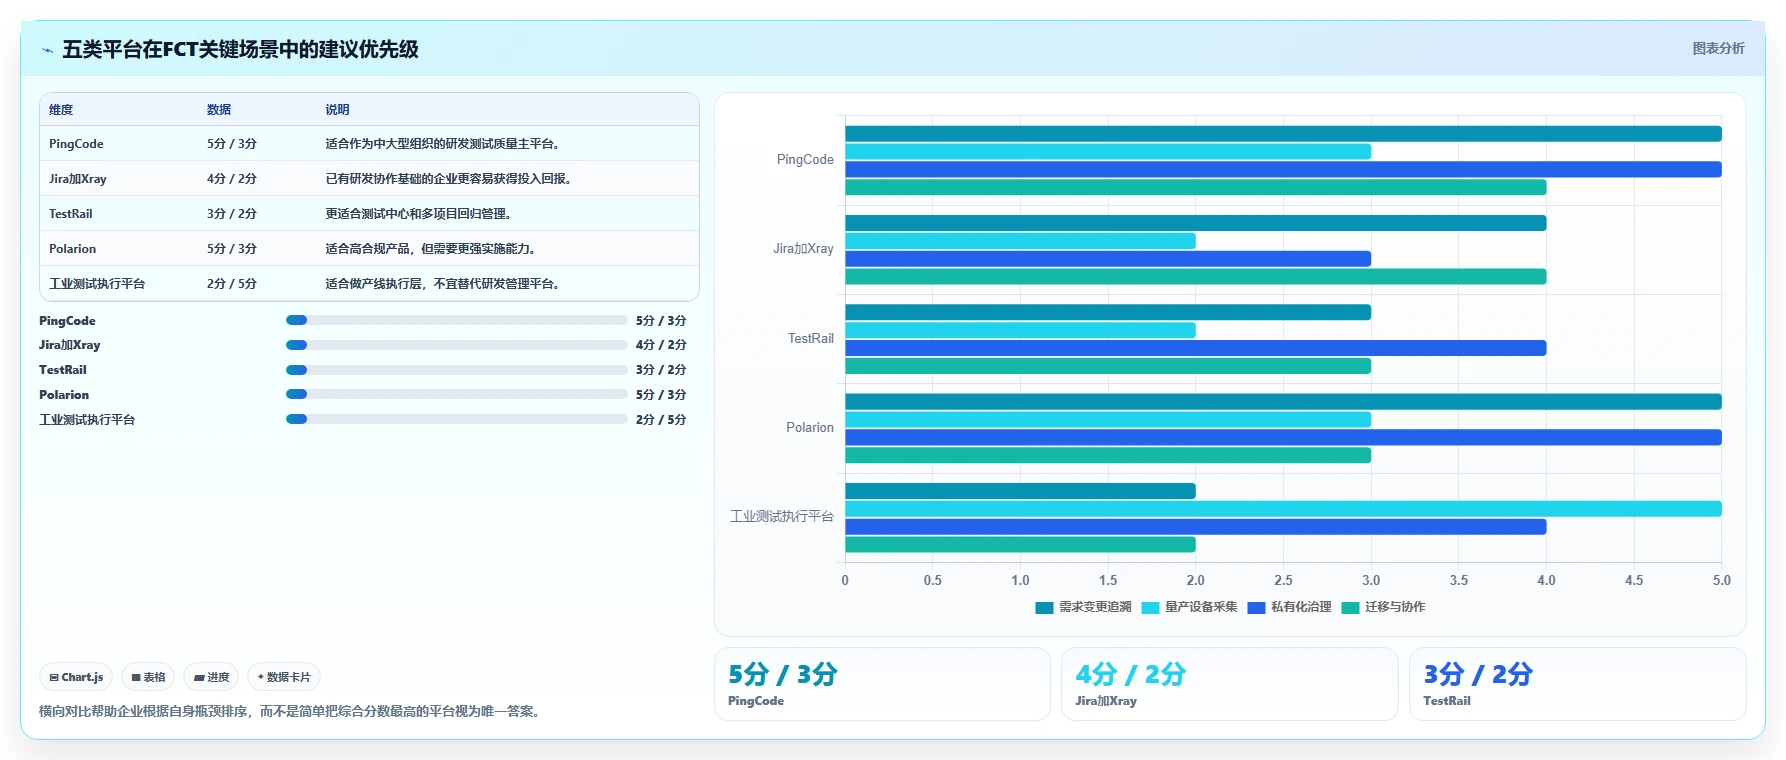Click the footer note starting with 横向对比帮助企业
1786x760 pixels.
(x=290, y=712)
